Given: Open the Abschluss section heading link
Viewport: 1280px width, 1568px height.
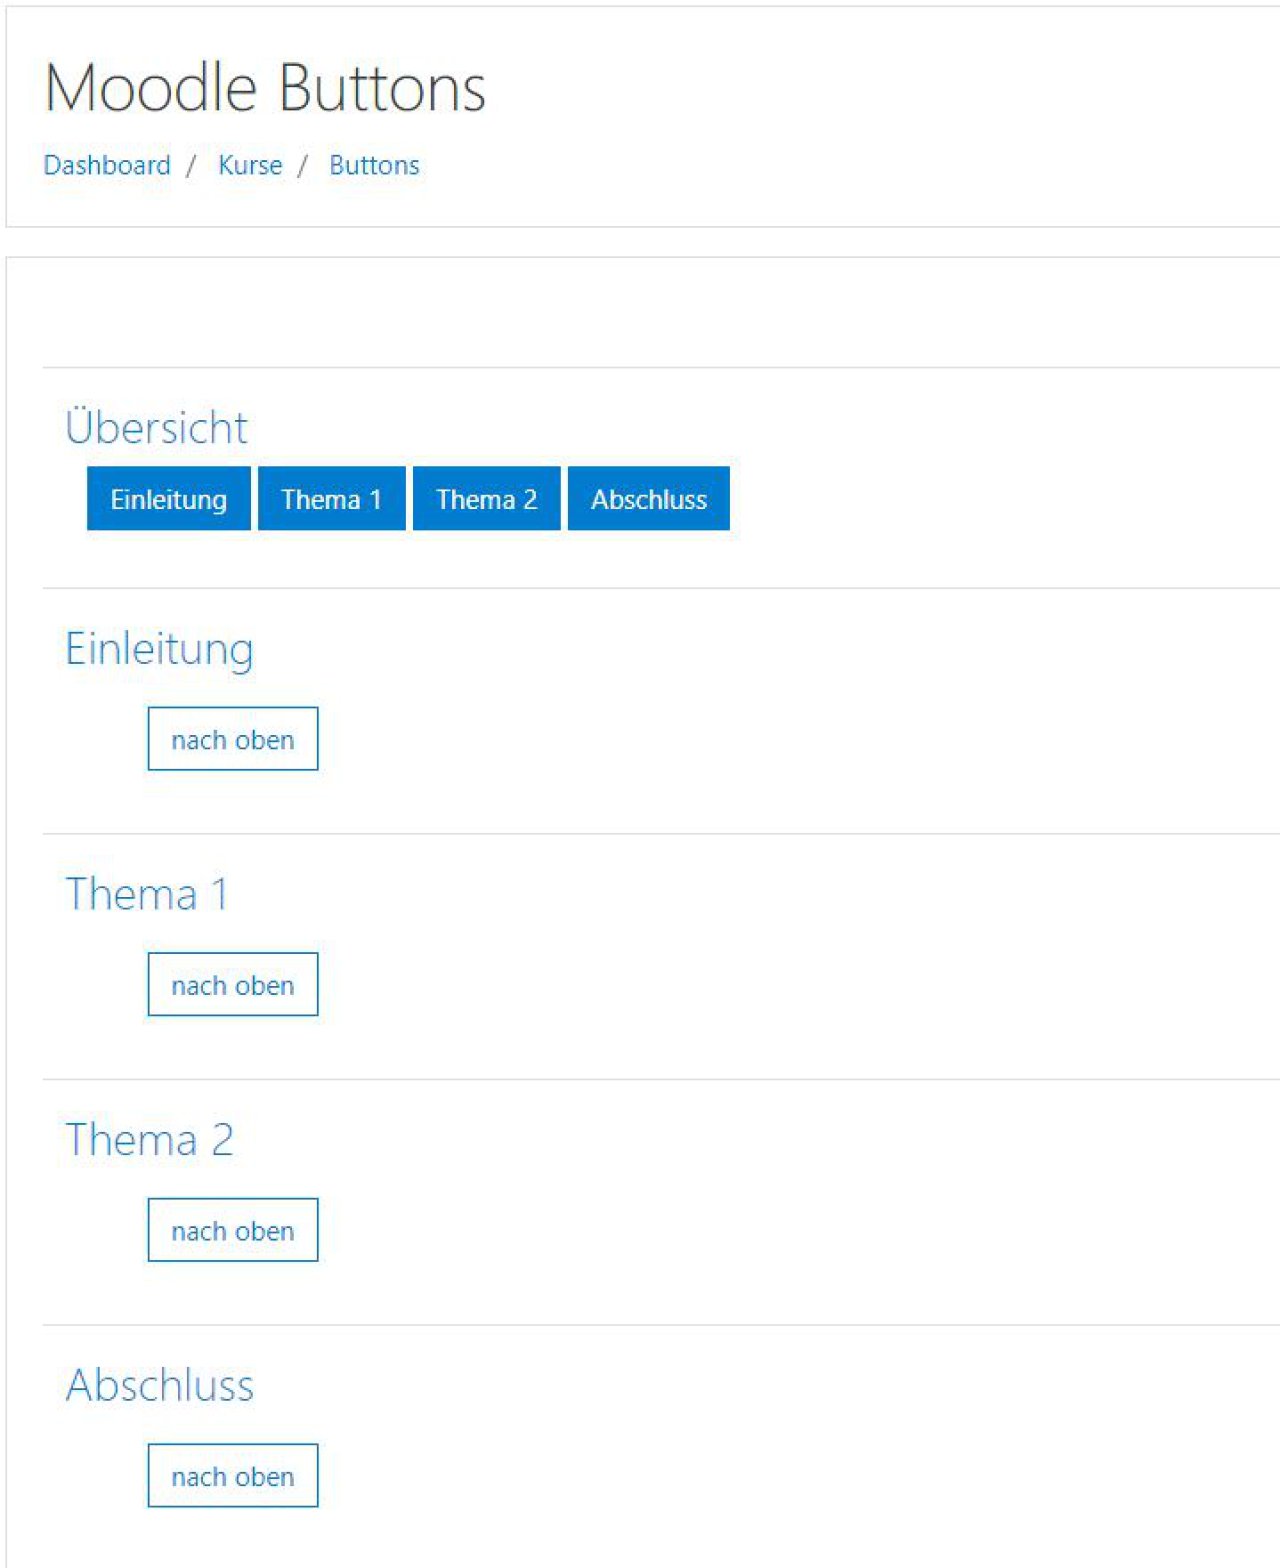Looking at the screenshot, I should (x=159, y=1385).
